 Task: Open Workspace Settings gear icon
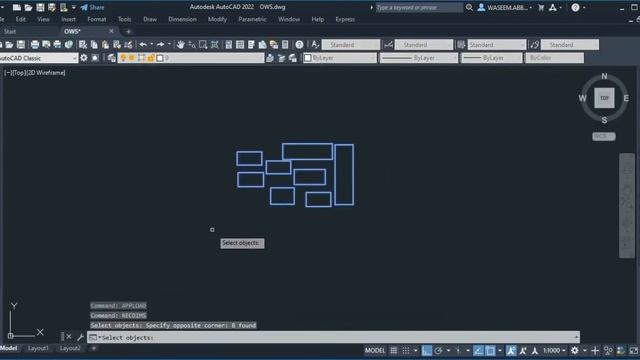[x=84, y=58]
